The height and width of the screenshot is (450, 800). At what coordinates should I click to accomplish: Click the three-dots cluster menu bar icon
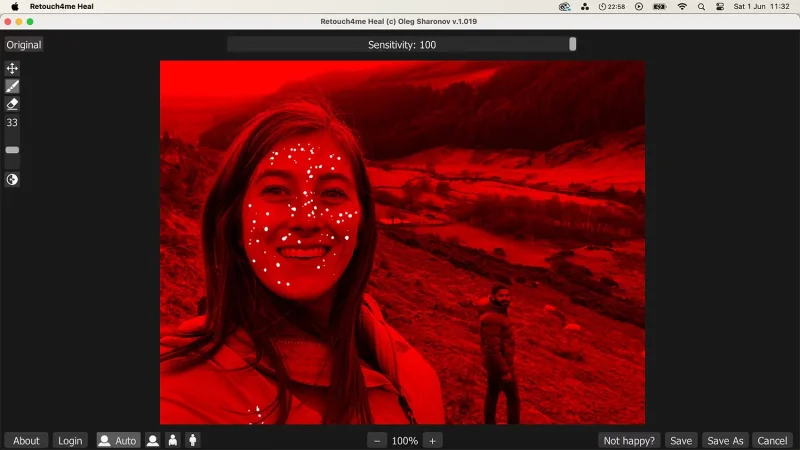[585, 7]
